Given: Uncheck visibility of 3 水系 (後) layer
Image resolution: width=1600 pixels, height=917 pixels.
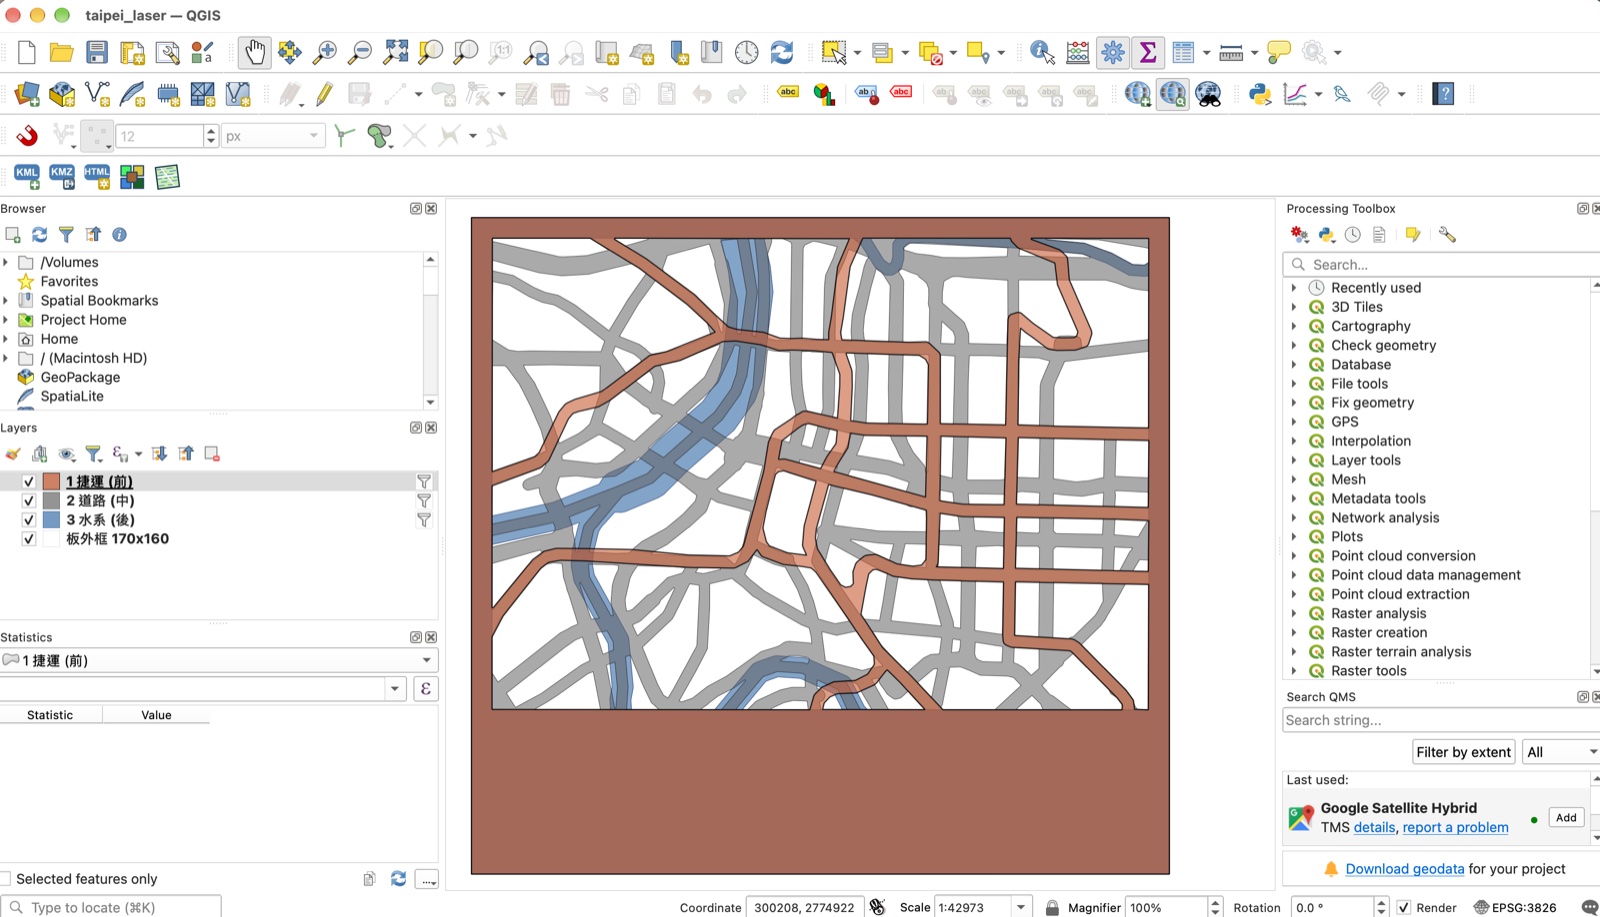Looking at the screenshot, I should (29, 520).
